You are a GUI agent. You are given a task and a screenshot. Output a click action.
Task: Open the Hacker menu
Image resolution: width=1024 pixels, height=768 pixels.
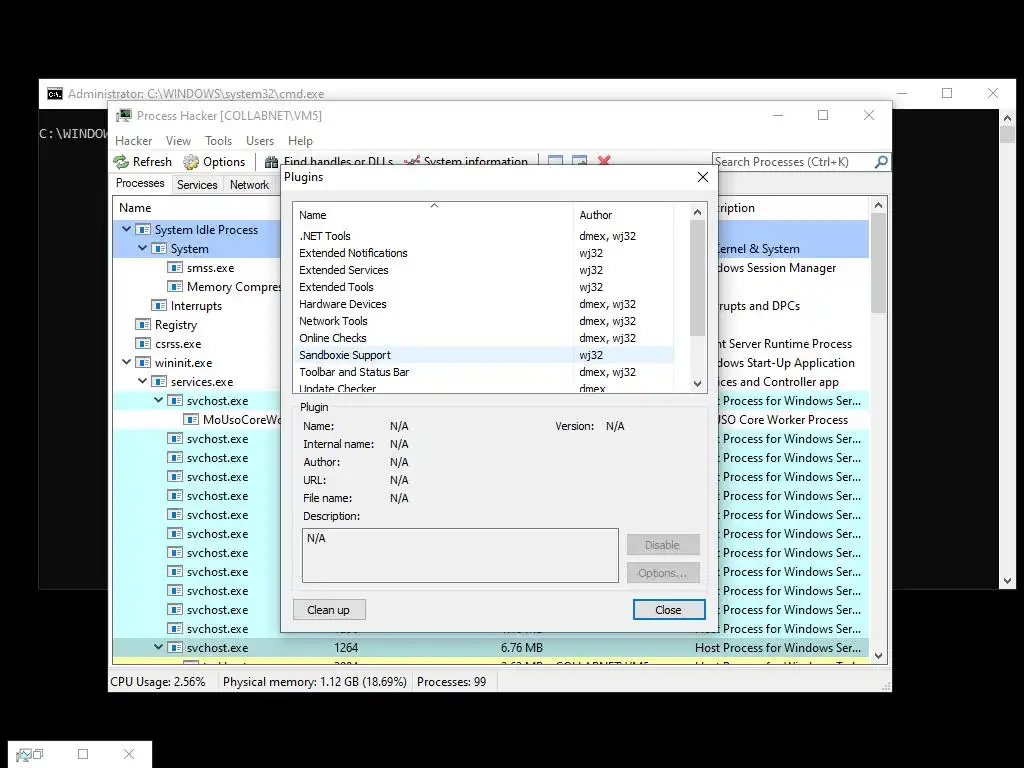pos(133,141)
